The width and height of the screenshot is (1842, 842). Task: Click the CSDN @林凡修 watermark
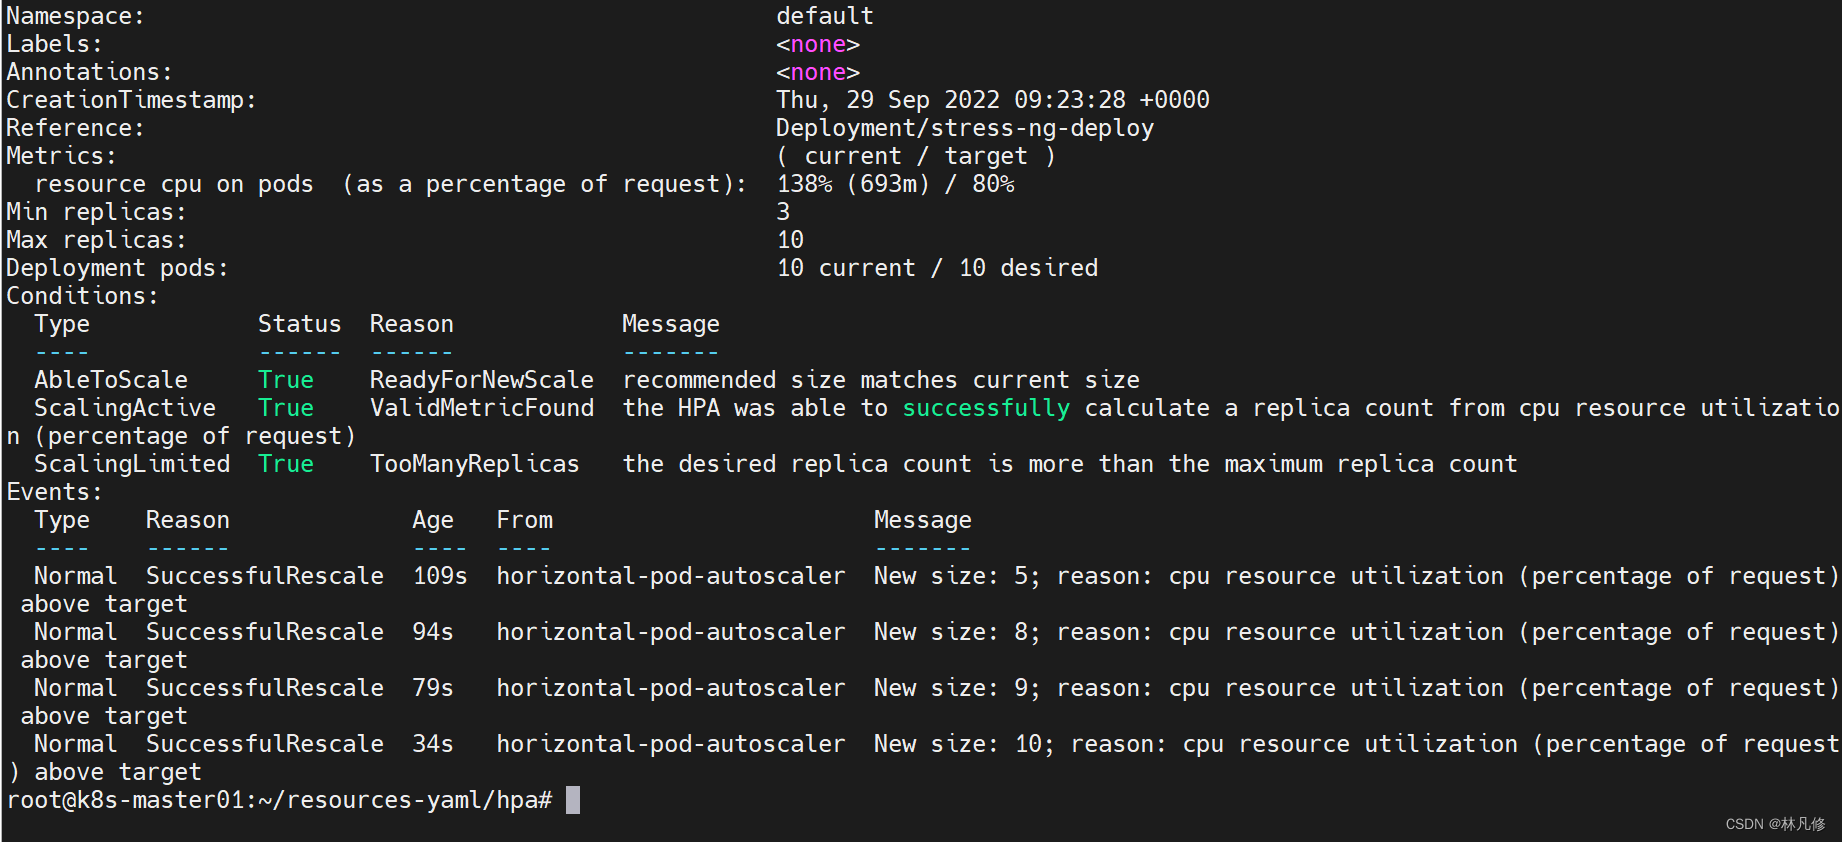(1775, 824)
